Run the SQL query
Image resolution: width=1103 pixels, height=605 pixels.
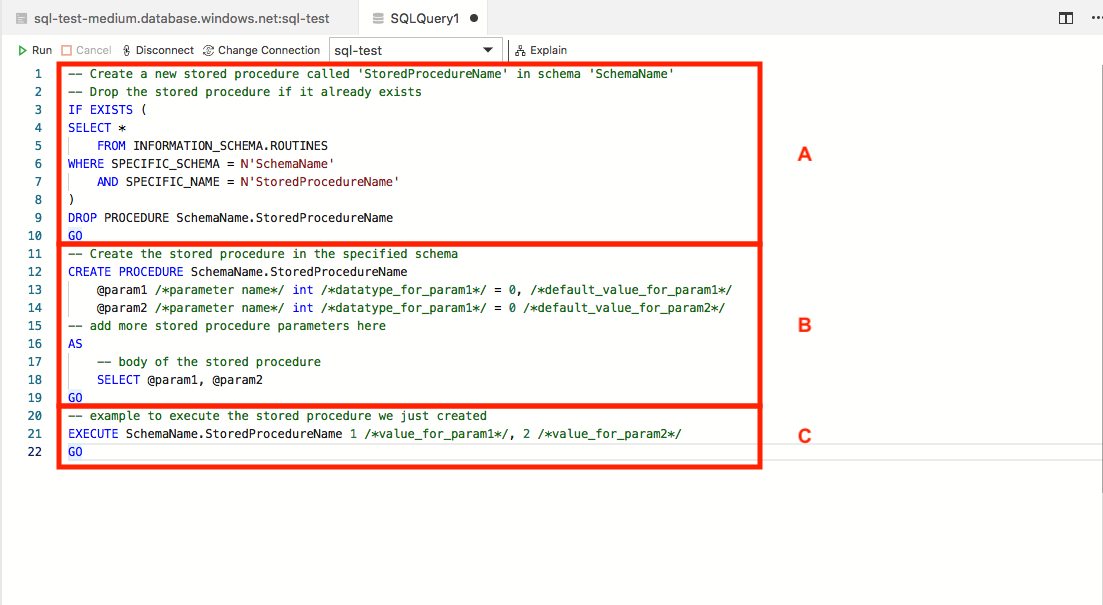point(35,50)
